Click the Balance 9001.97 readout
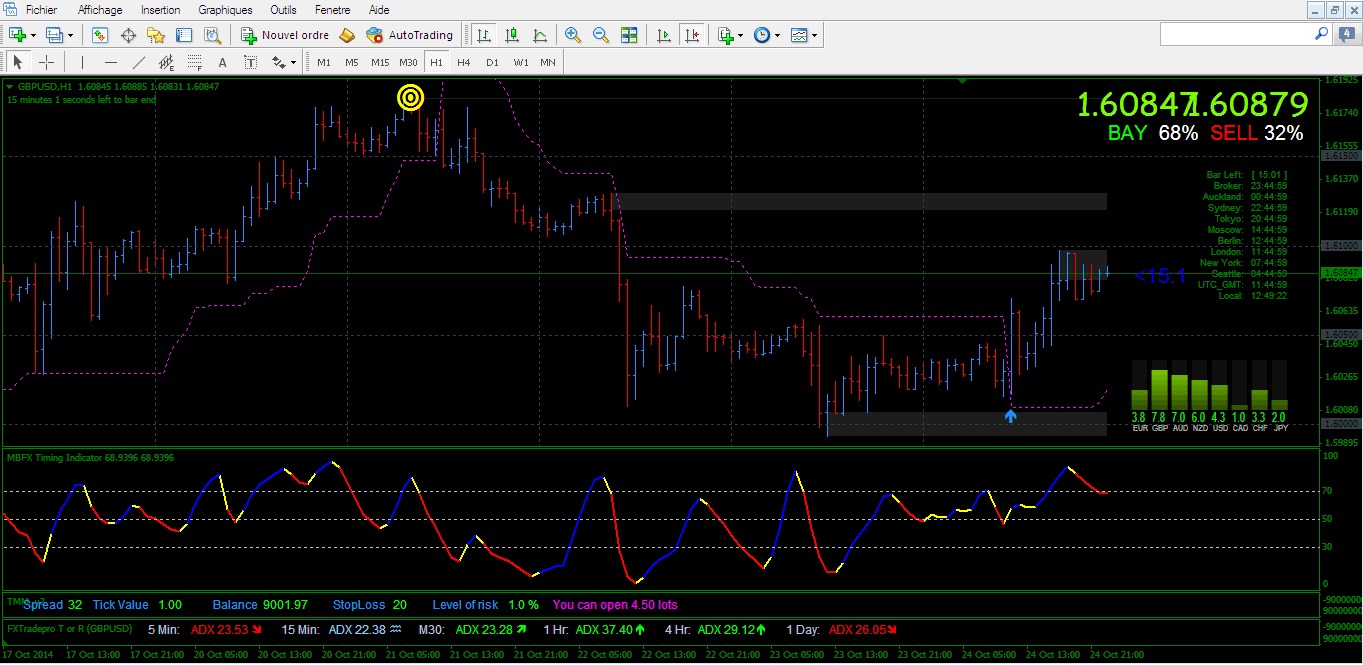This screenshot has width=1363, height=665. click(260, 605)
